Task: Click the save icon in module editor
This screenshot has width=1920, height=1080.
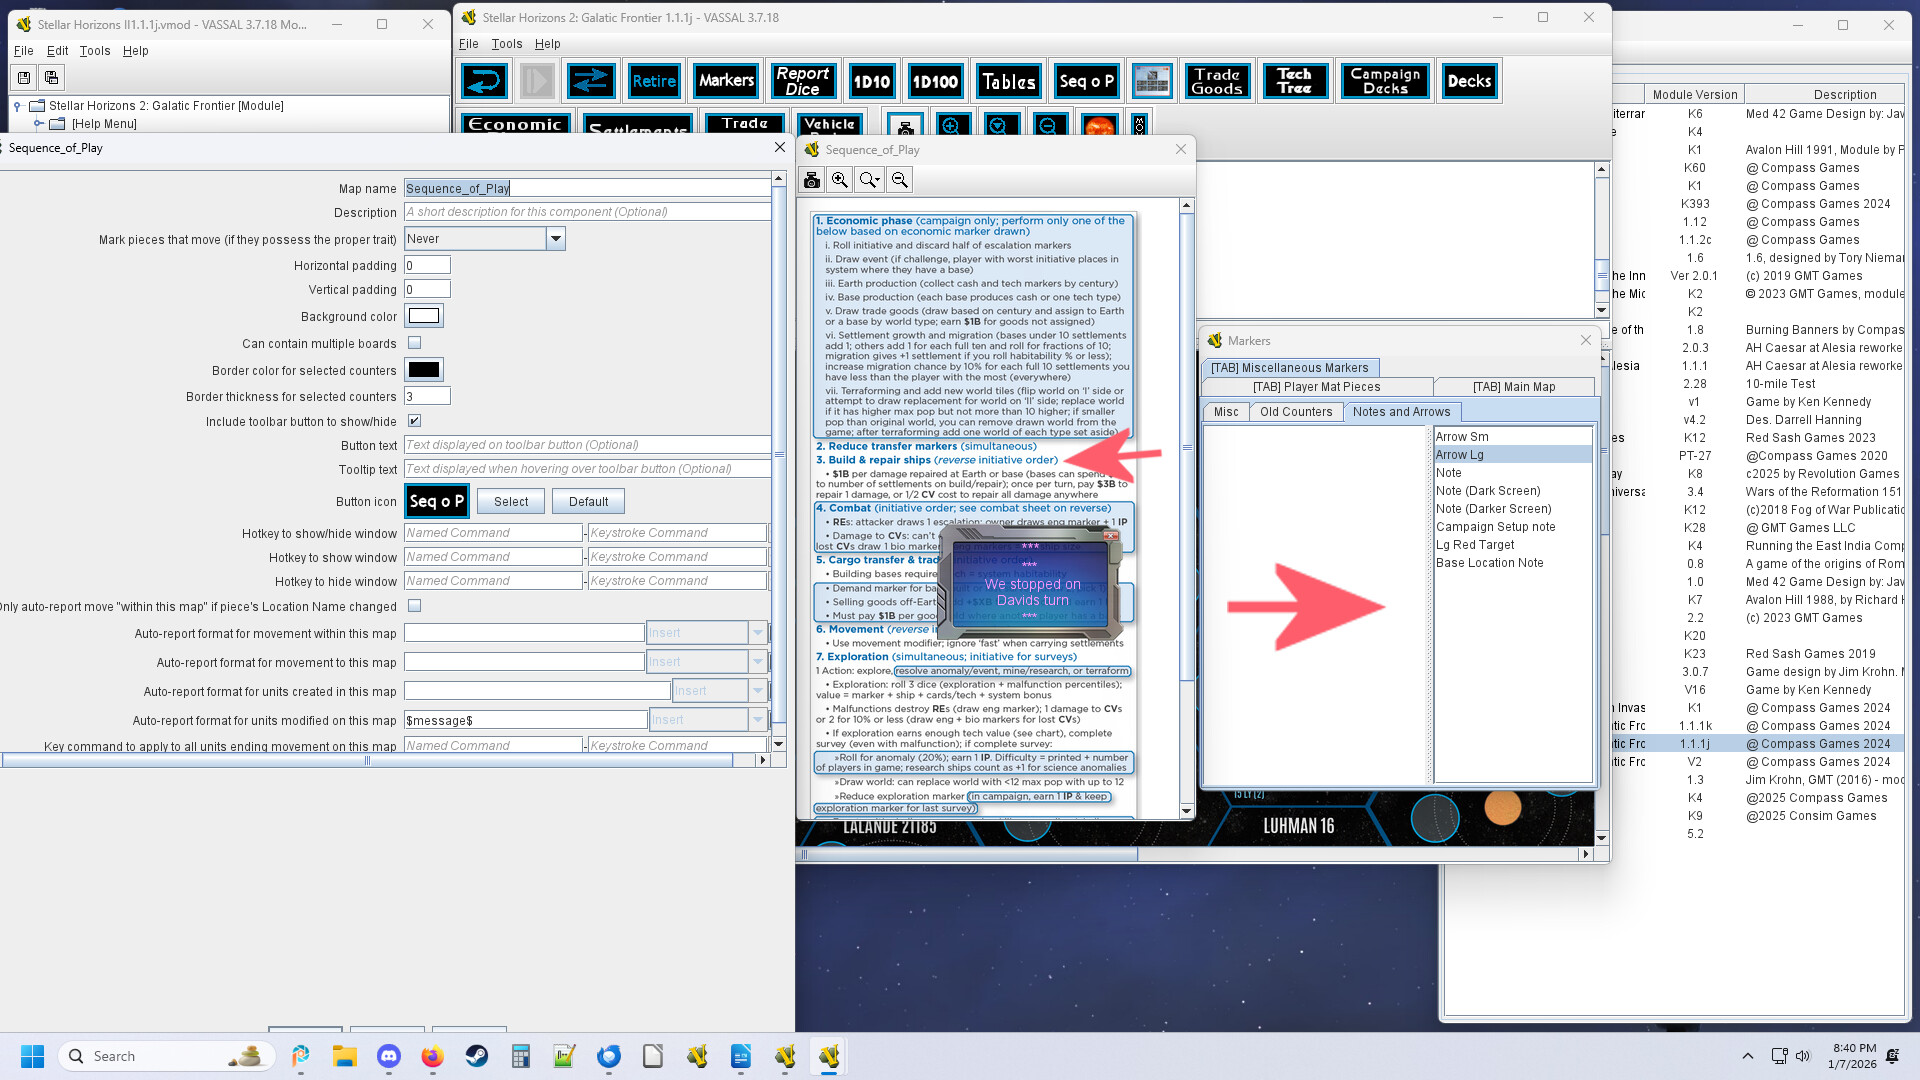Action: pyautogui.click(x=24, y=77)
